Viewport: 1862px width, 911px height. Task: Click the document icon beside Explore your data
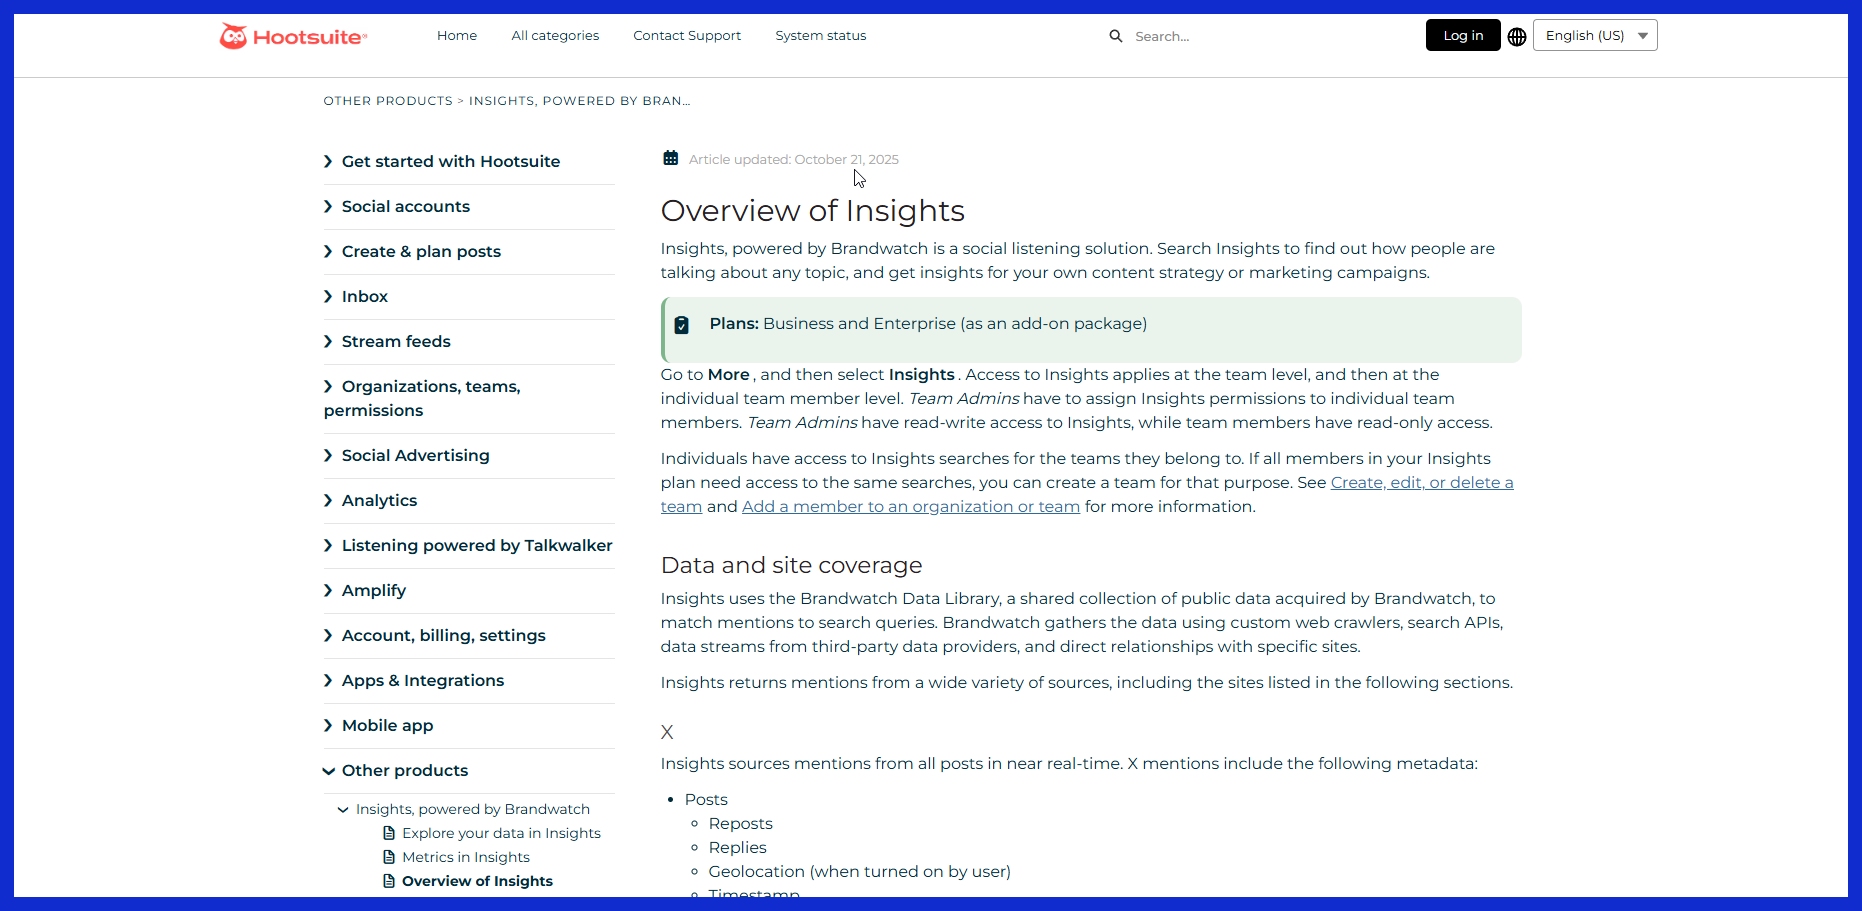coord(389,832)
